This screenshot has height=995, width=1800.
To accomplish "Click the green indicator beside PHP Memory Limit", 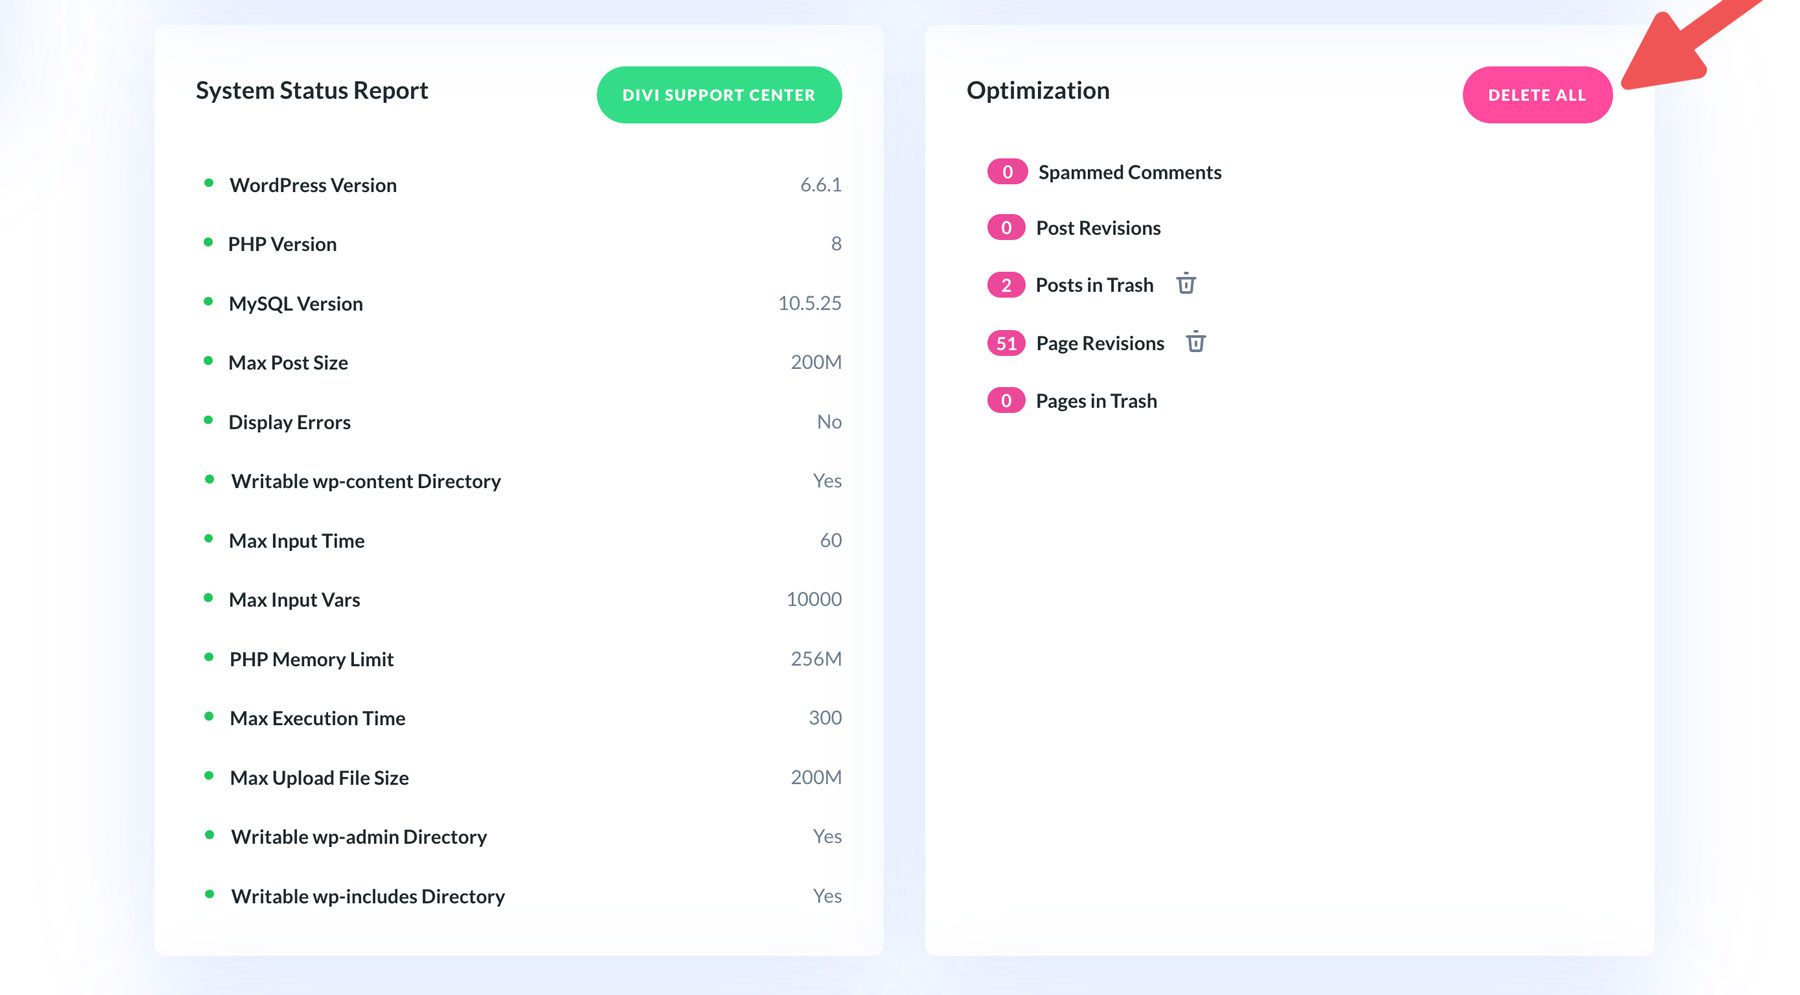I will pos(209,657).
